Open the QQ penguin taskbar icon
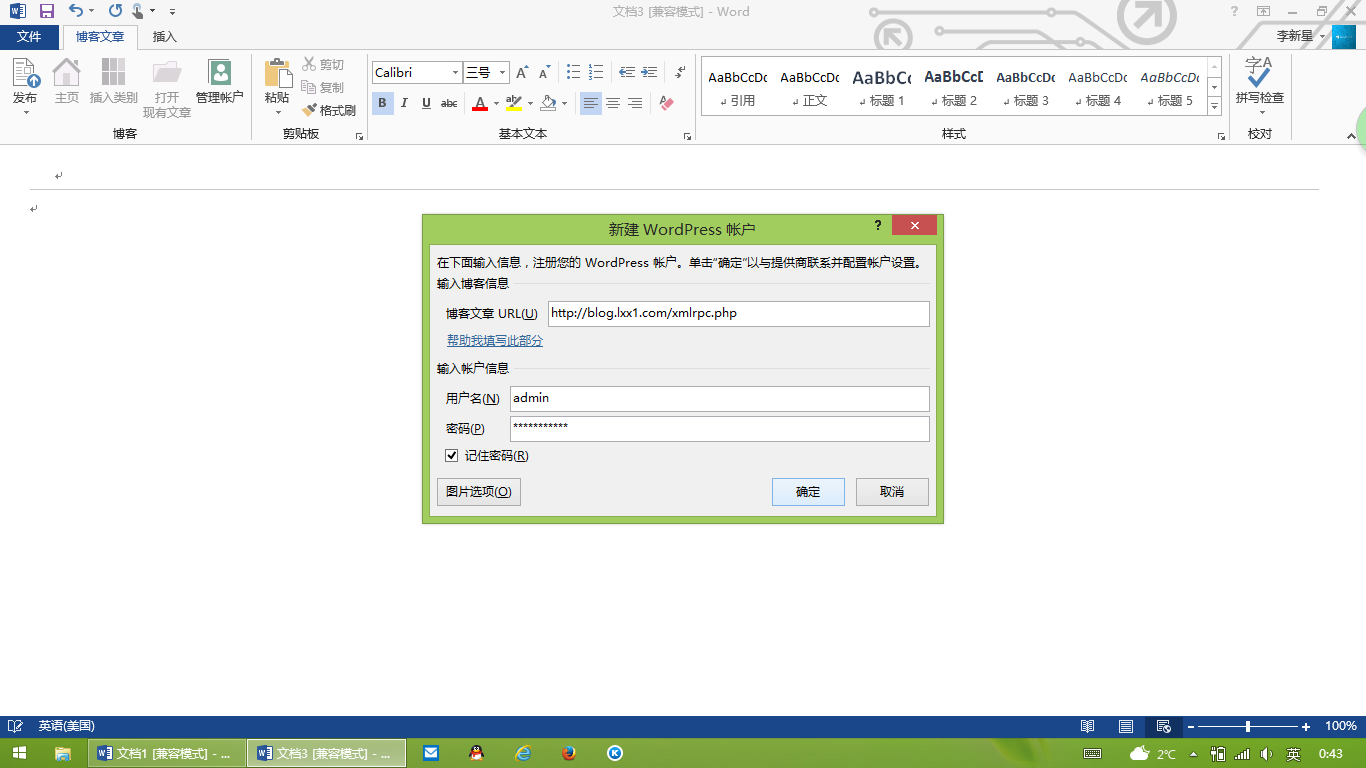 477,754
